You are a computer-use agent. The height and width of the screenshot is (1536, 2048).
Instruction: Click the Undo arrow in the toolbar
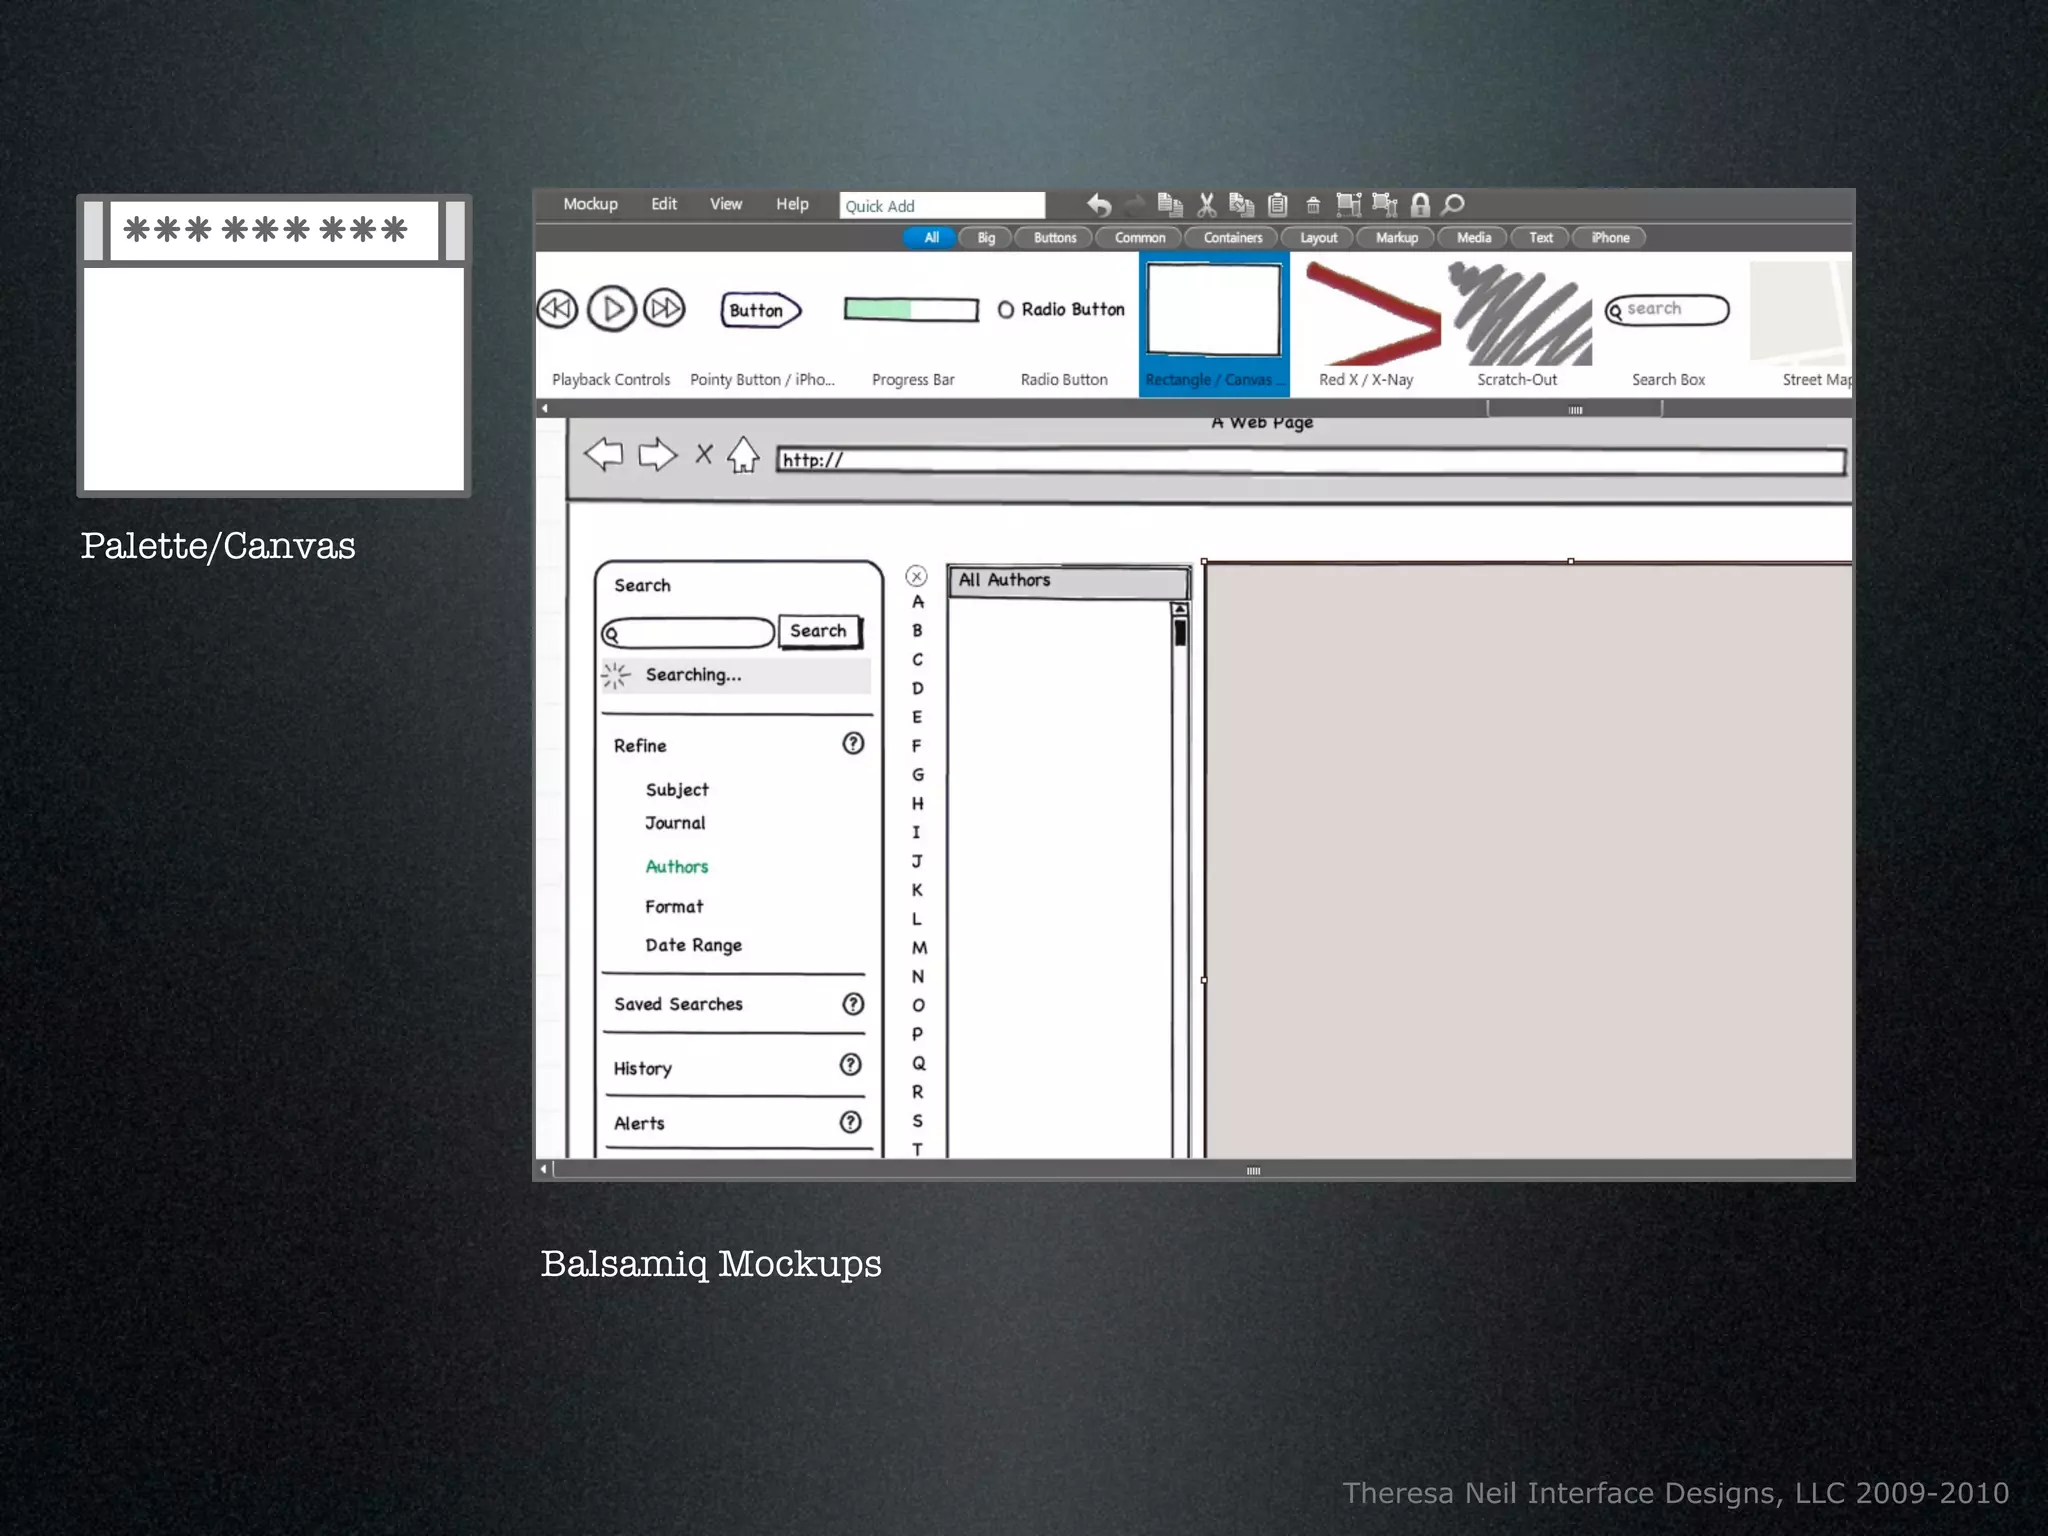coord(1099,205)
